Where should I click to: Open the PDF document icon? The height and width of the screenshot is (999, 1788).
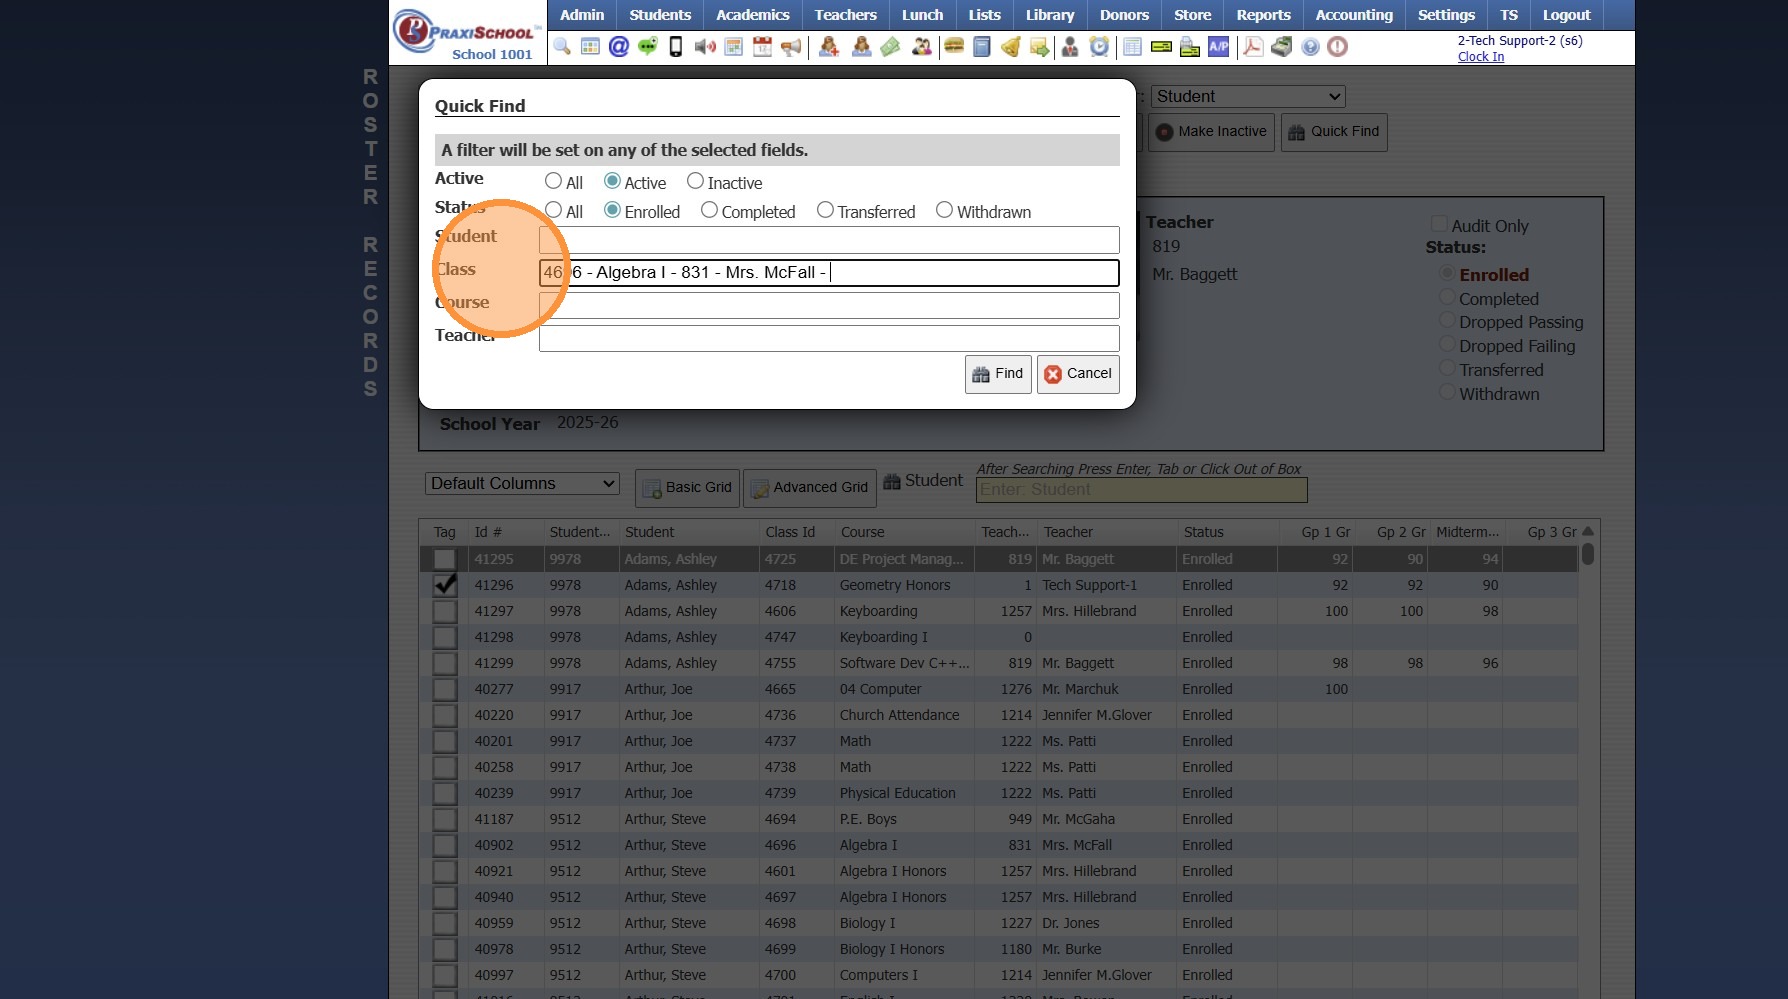[x=1253, y=47]
